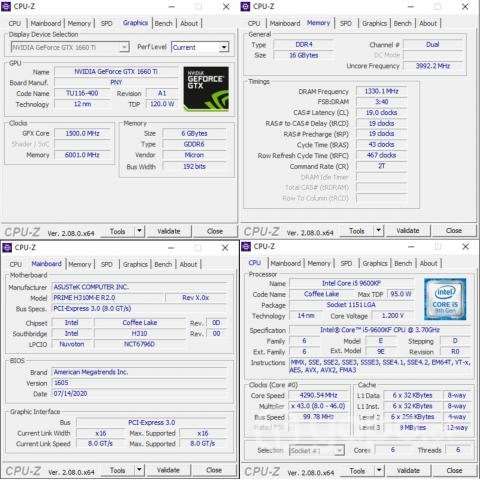Switch to Memory tab in CPU window

click(x=319, y=263)
